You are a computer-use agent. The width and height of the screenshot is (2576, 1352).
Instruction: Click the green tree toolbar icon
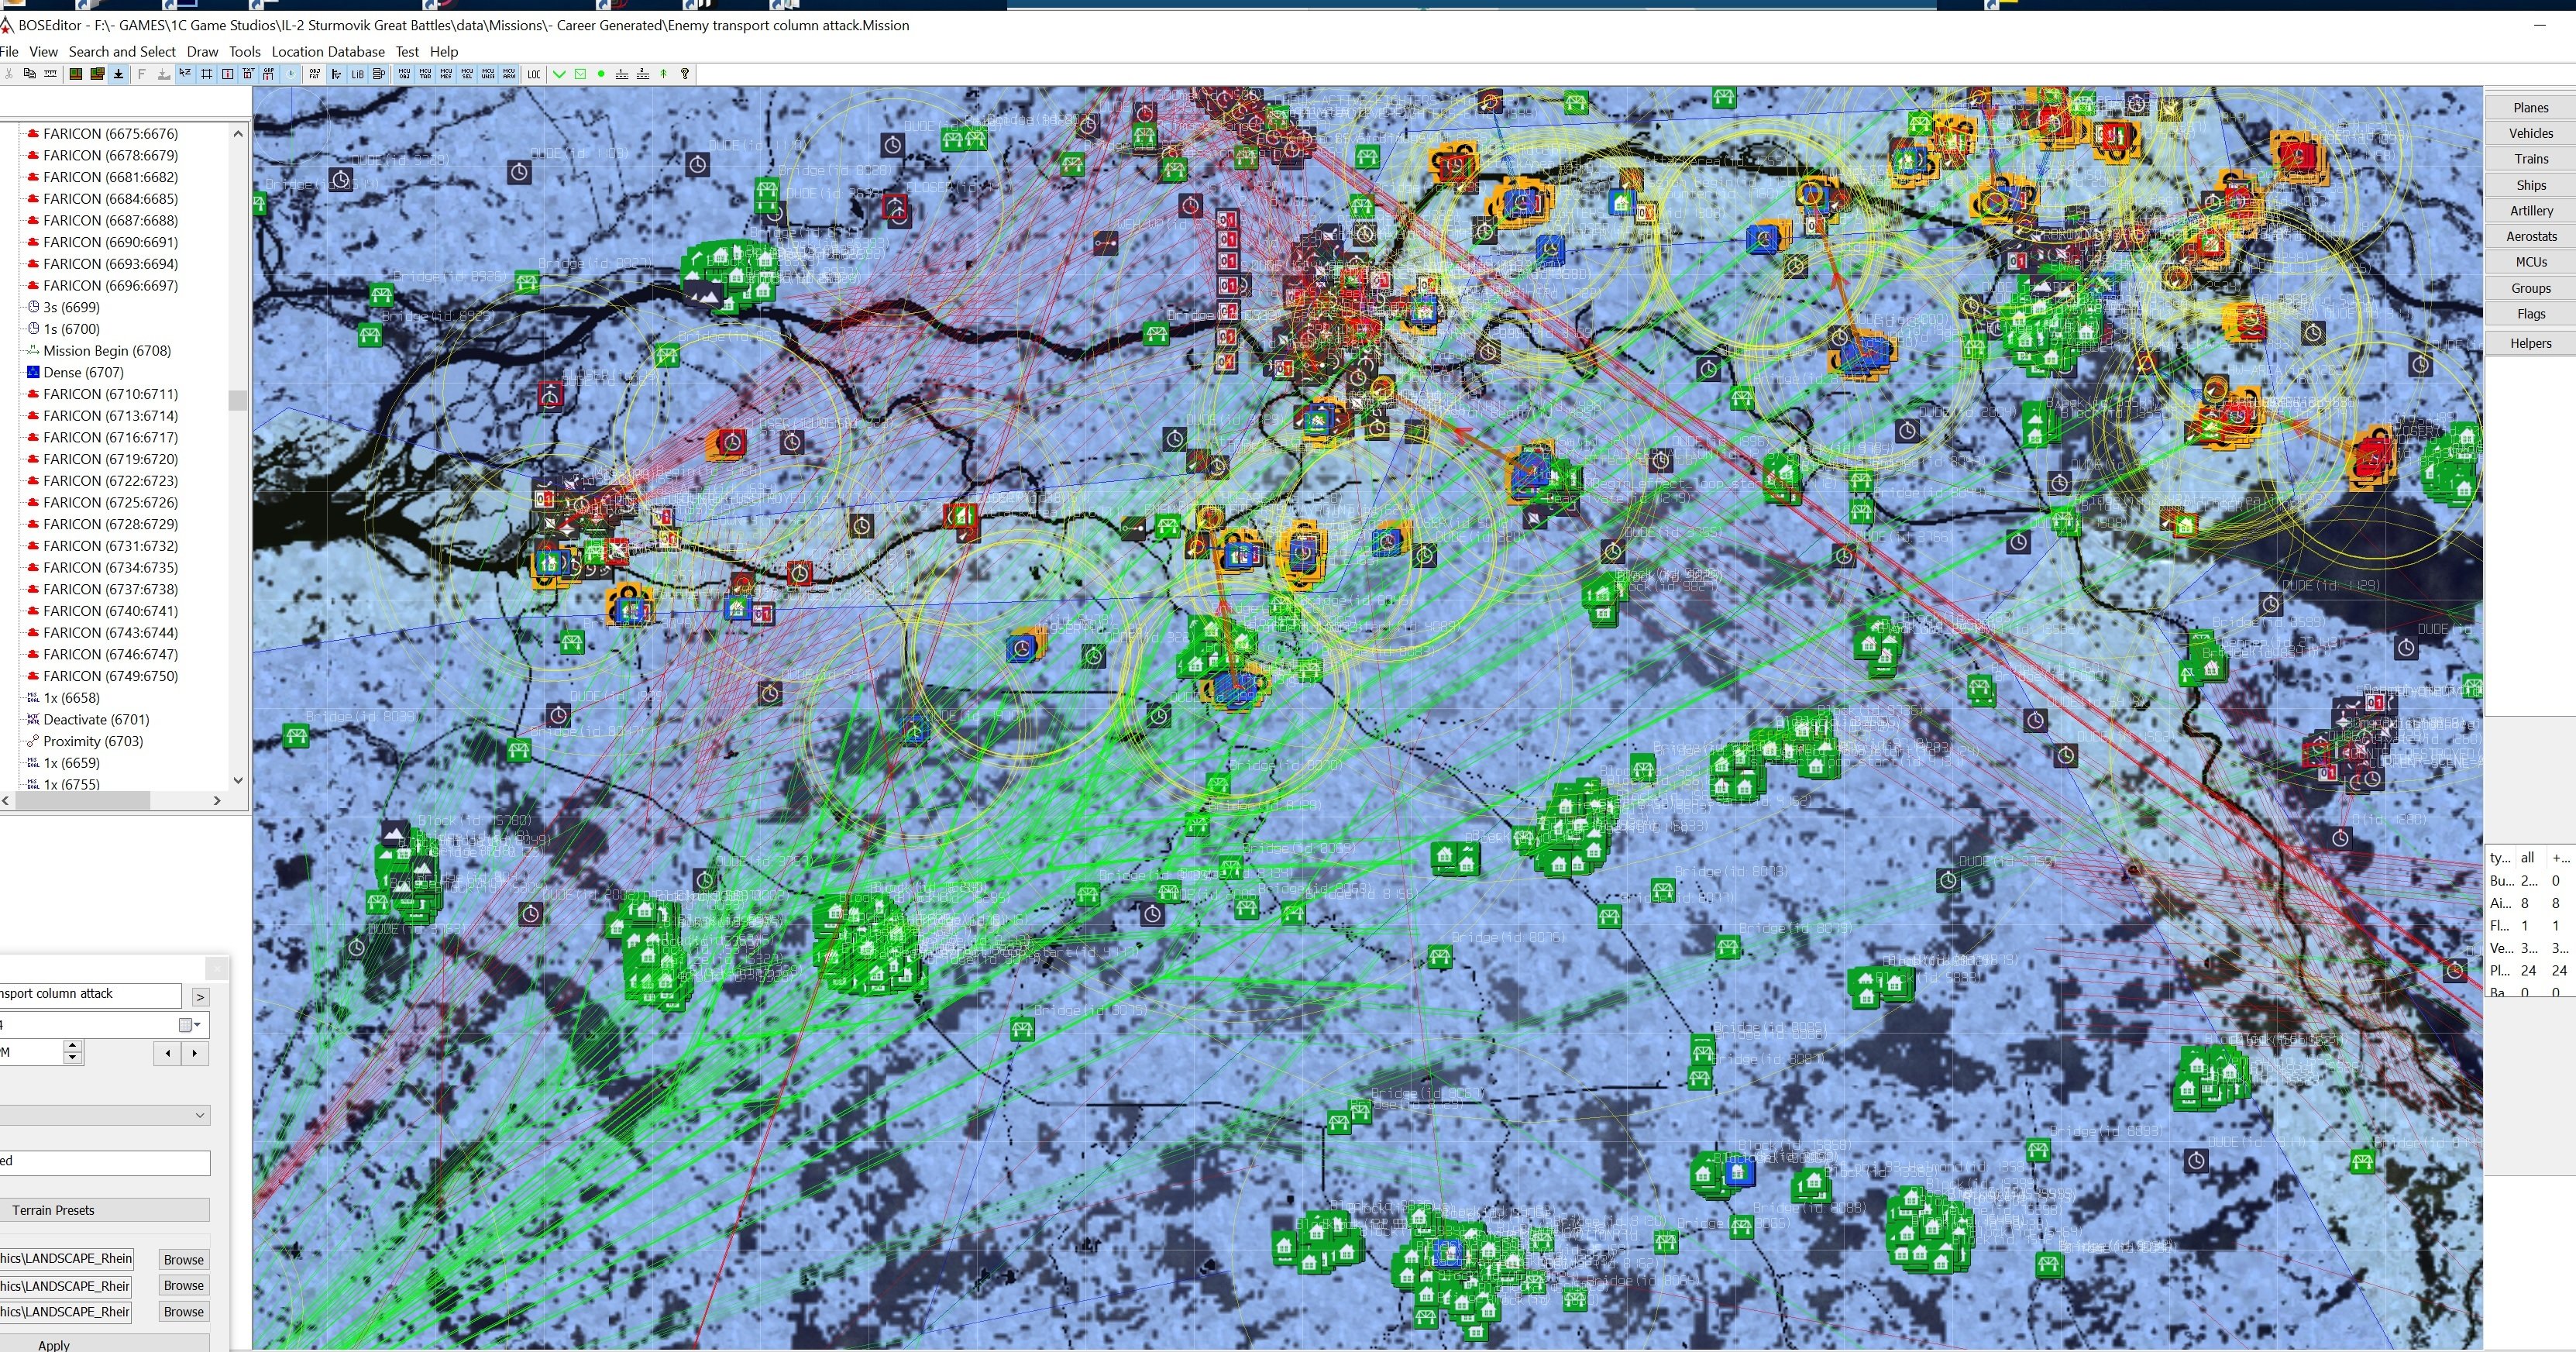[663, 74]
